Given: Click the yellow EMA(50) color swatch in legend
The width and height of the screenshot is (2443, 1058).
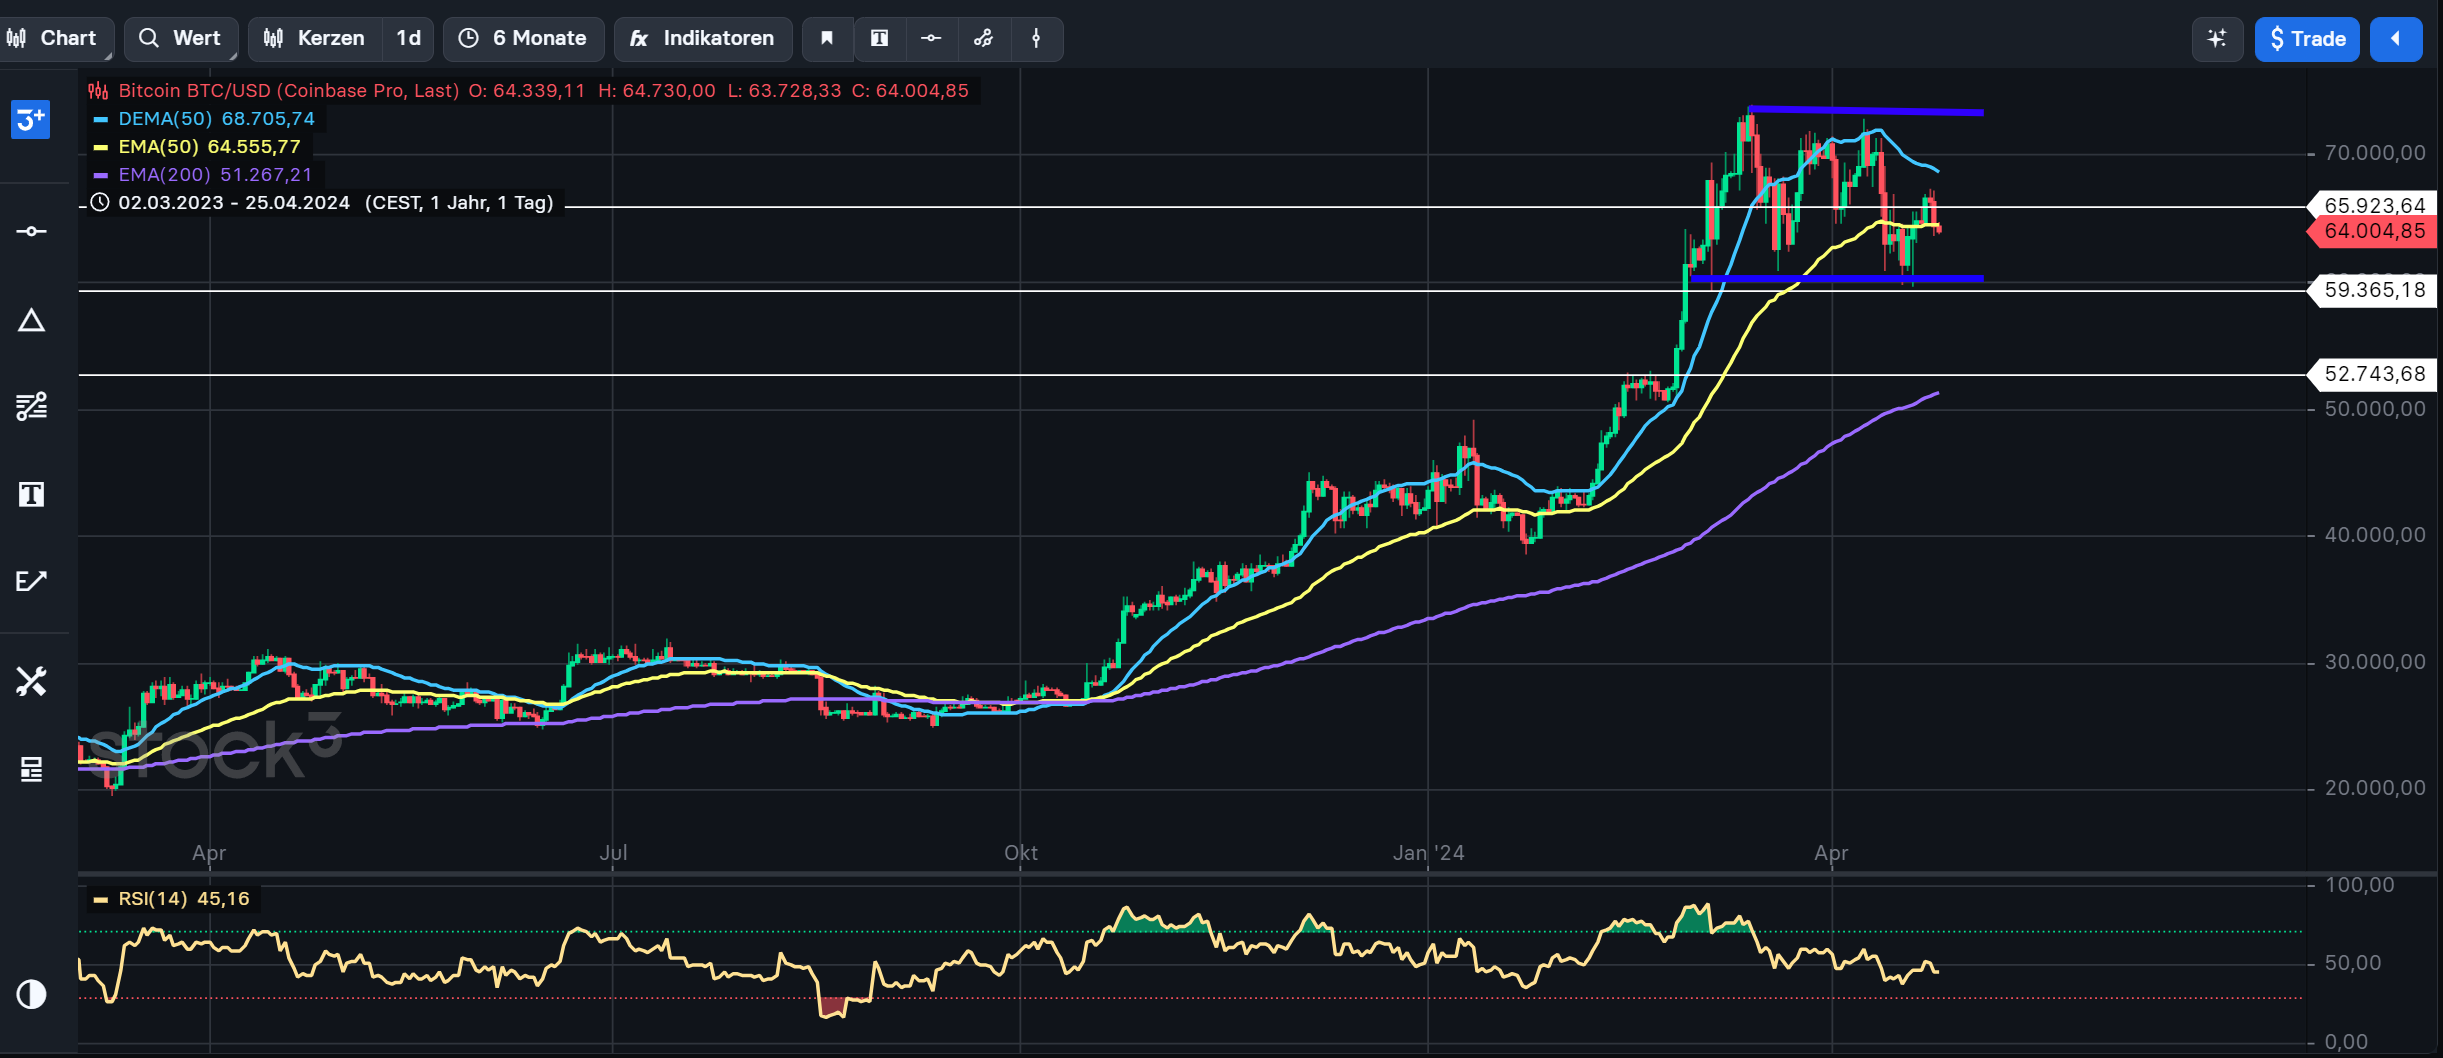Looking at the screenshot, I should pyautogui.click(x=100, y=147).
